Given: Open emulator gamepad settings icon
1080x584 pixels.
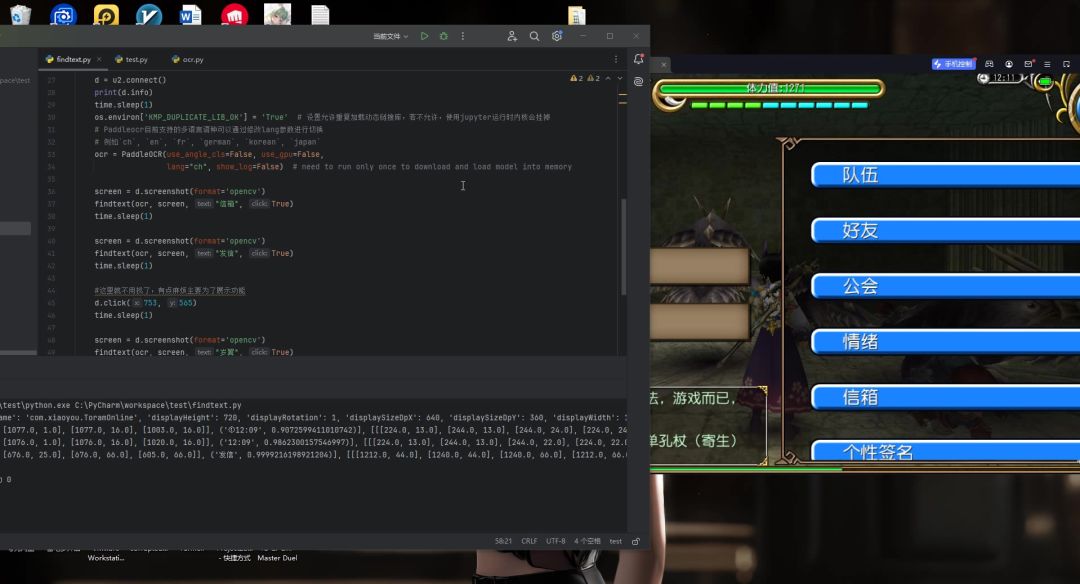Looking at the screenshot, I should (x=989, y=64).
